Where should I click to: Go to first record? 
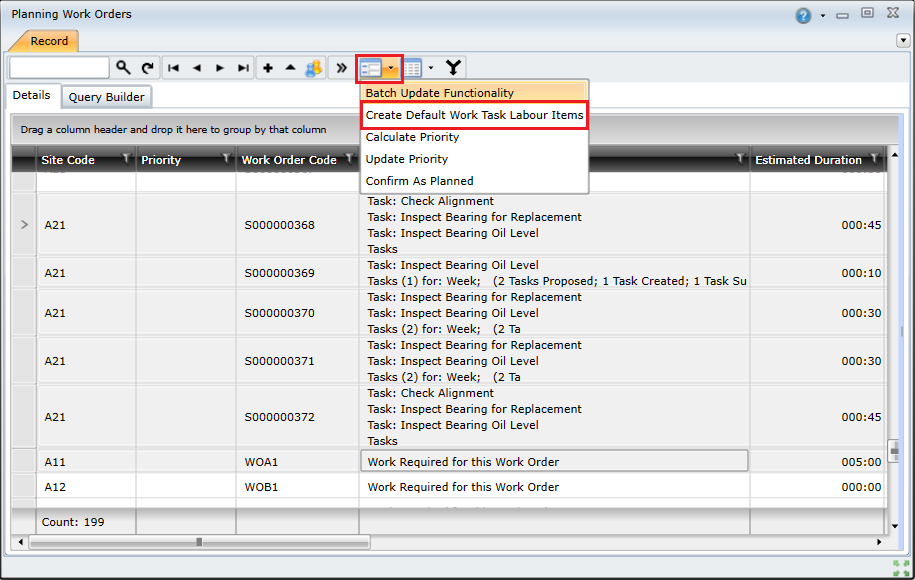[174, 68]
